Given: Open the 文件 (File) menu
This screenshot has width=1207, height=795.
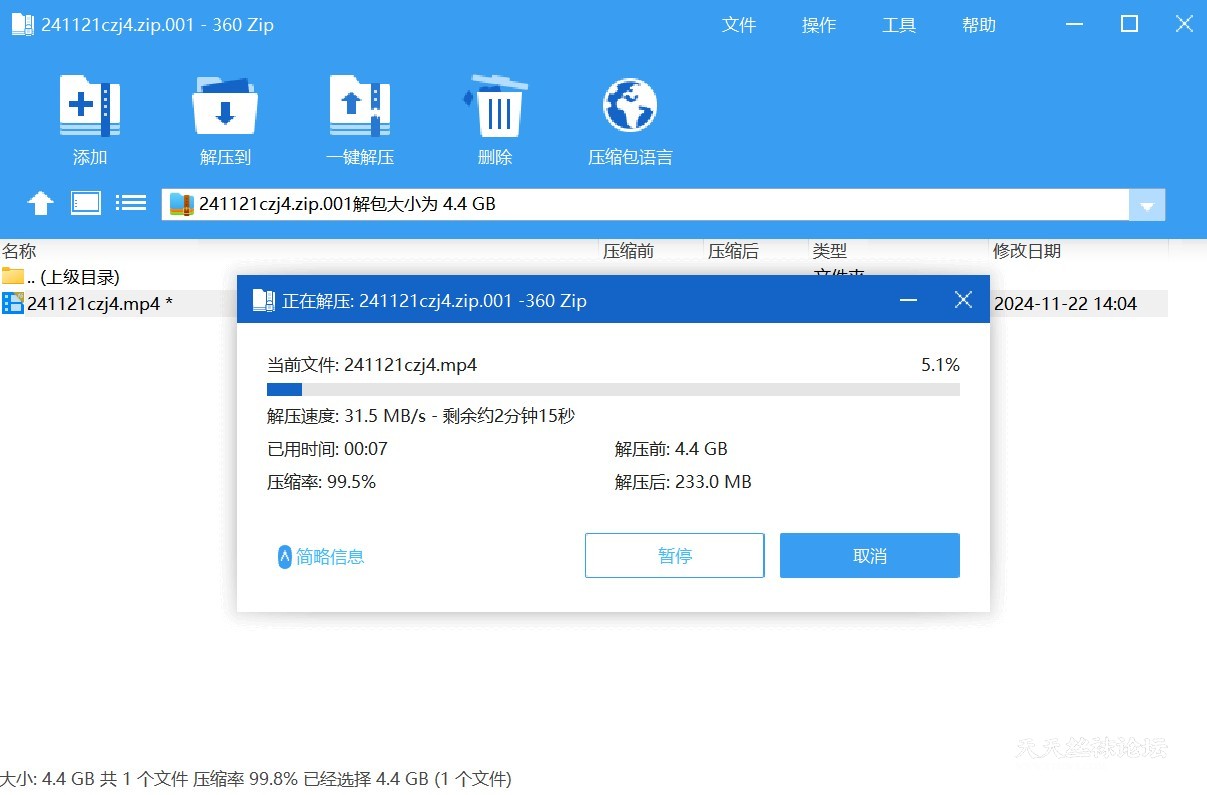Looking at the screenshot, I should point(740,25).
